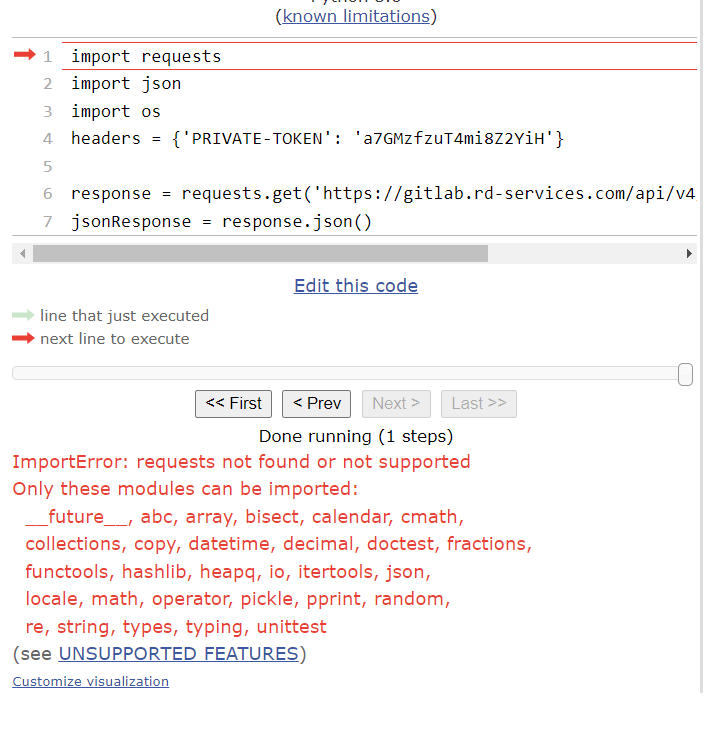Click the execution step slider handle
Screen dimensions: 706x742
point(685,374)
